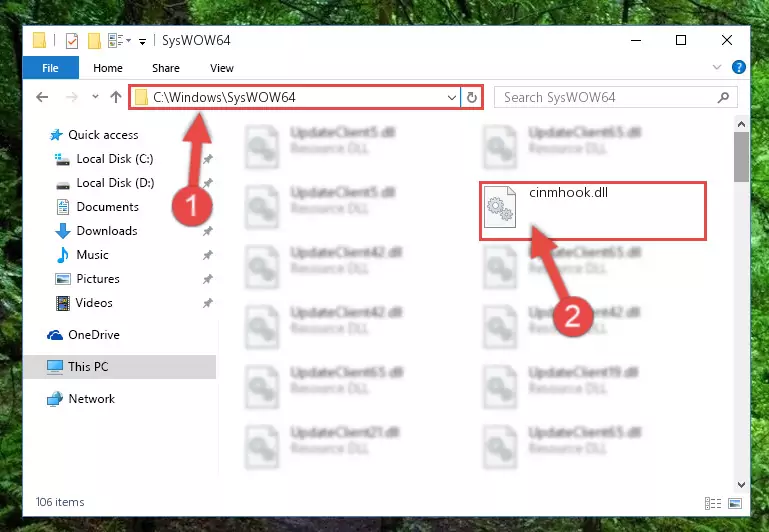Click the 106 items status text

[x=60, y=502]
